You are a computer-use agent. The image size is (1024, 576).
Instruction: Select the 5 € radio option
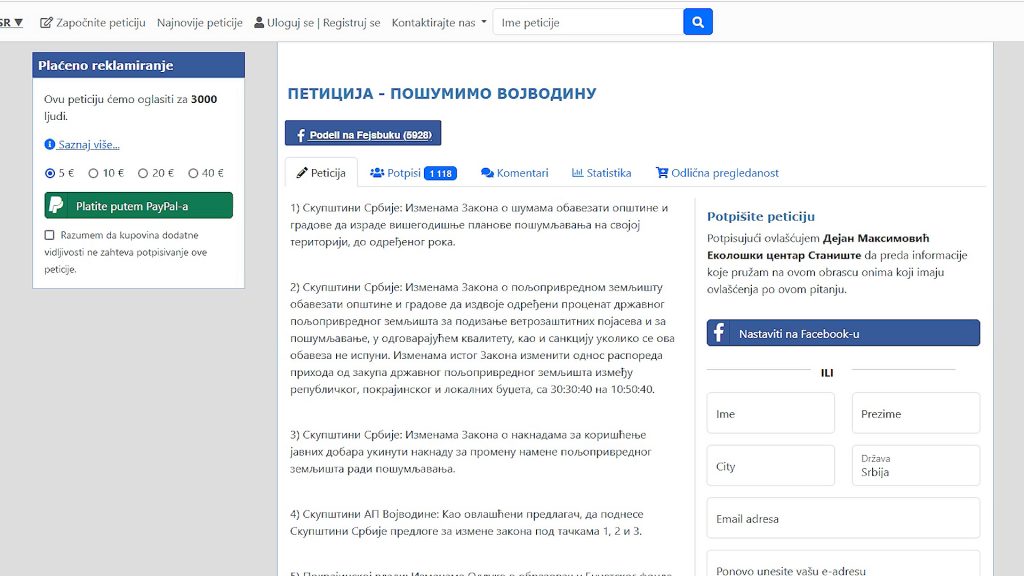click(50, 173)
